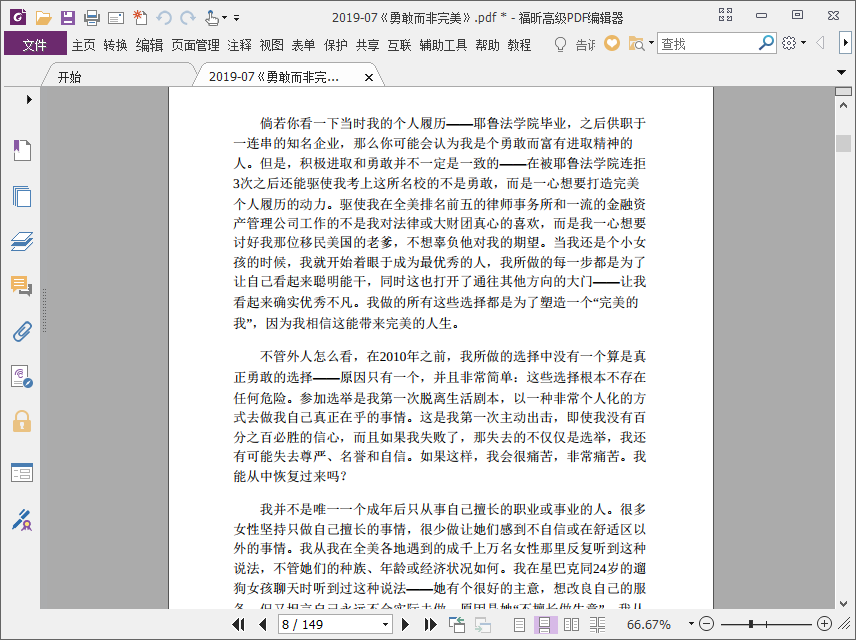The height and width of the screenshot is (640, 856).
Task: Open the 帮助 ribbon tab
Action: [487, 45]
